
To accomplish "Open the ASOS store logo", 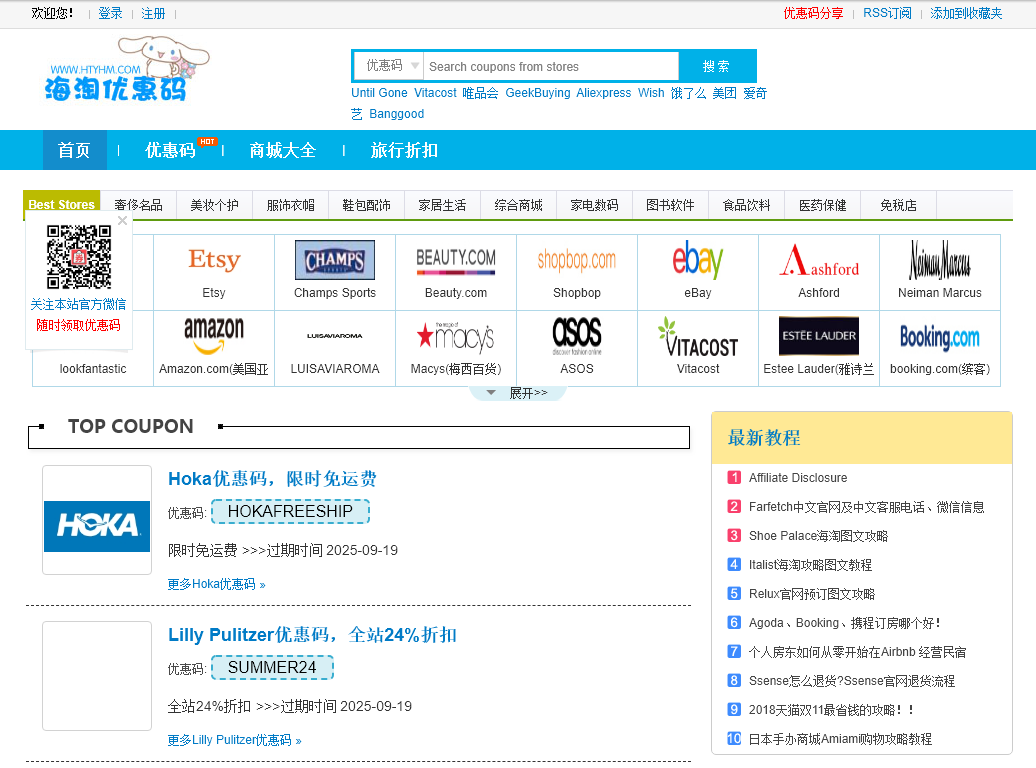I will [x=577, y=336].
